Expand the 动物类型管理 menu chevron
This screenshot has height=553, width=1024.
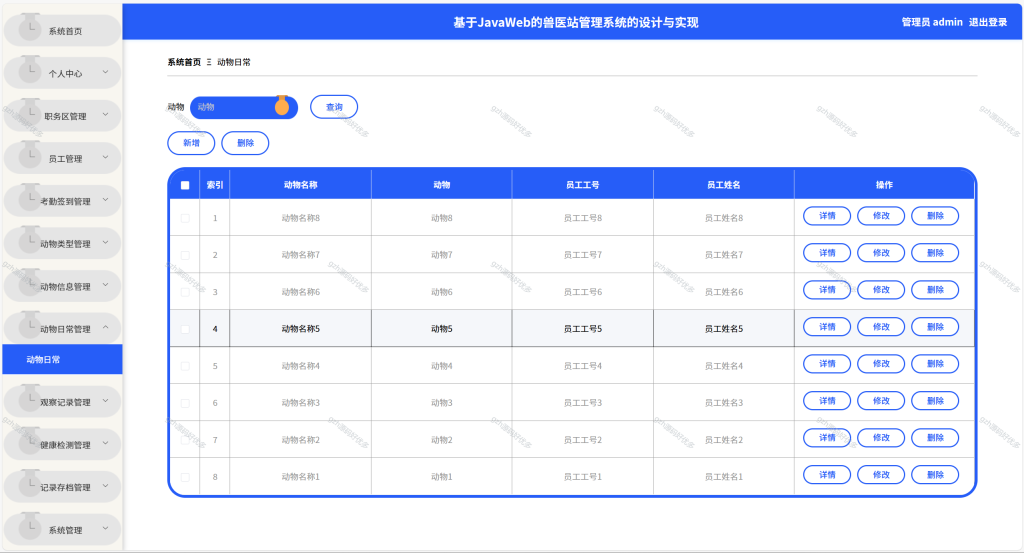tap(106, 242)
